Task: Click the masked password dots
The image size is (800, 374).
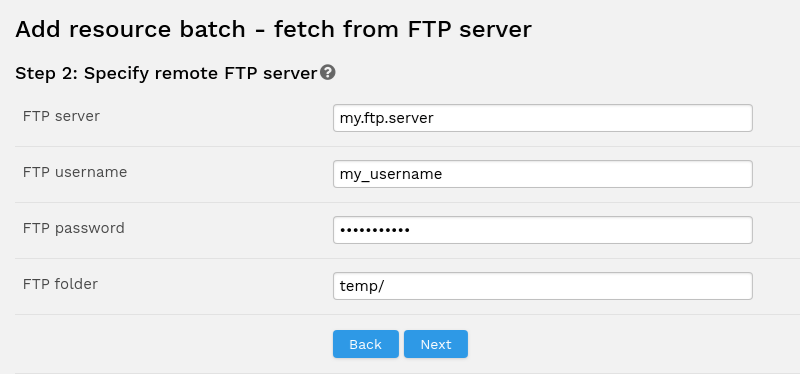Action: [x=375, y=231]
